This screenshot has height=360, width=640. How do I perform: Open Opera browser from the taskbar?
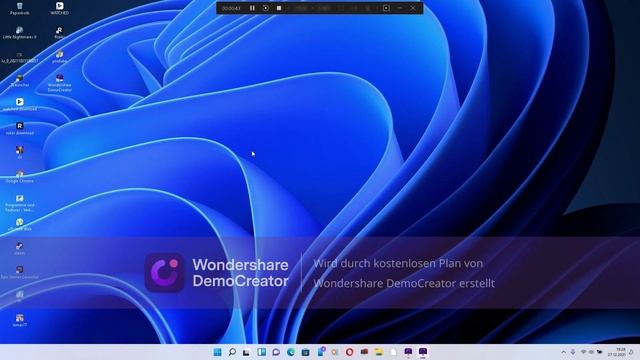[349, 352]
